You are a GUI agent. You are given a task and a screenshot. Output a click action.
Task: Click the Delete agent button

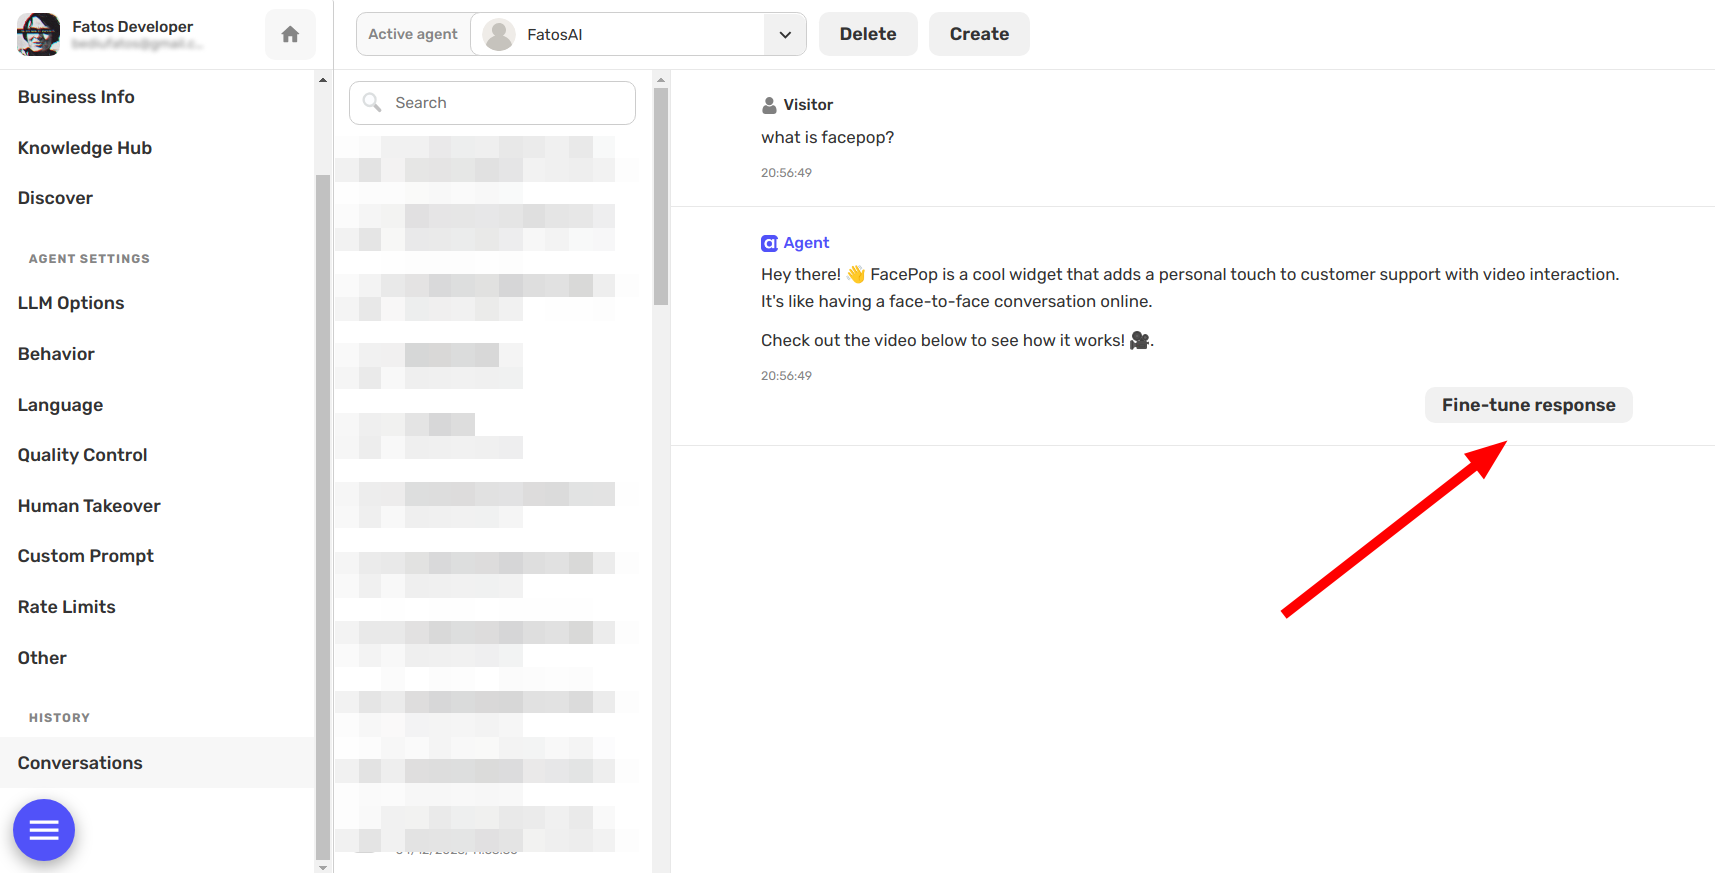[x=868, y=34]
